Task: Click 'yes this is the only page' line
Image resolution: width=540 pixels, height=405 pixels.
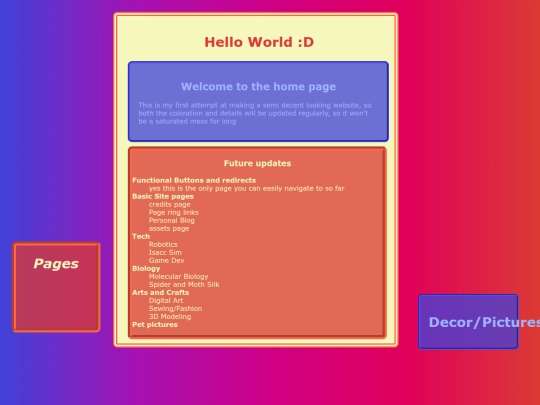Action: tap(247, 188)
